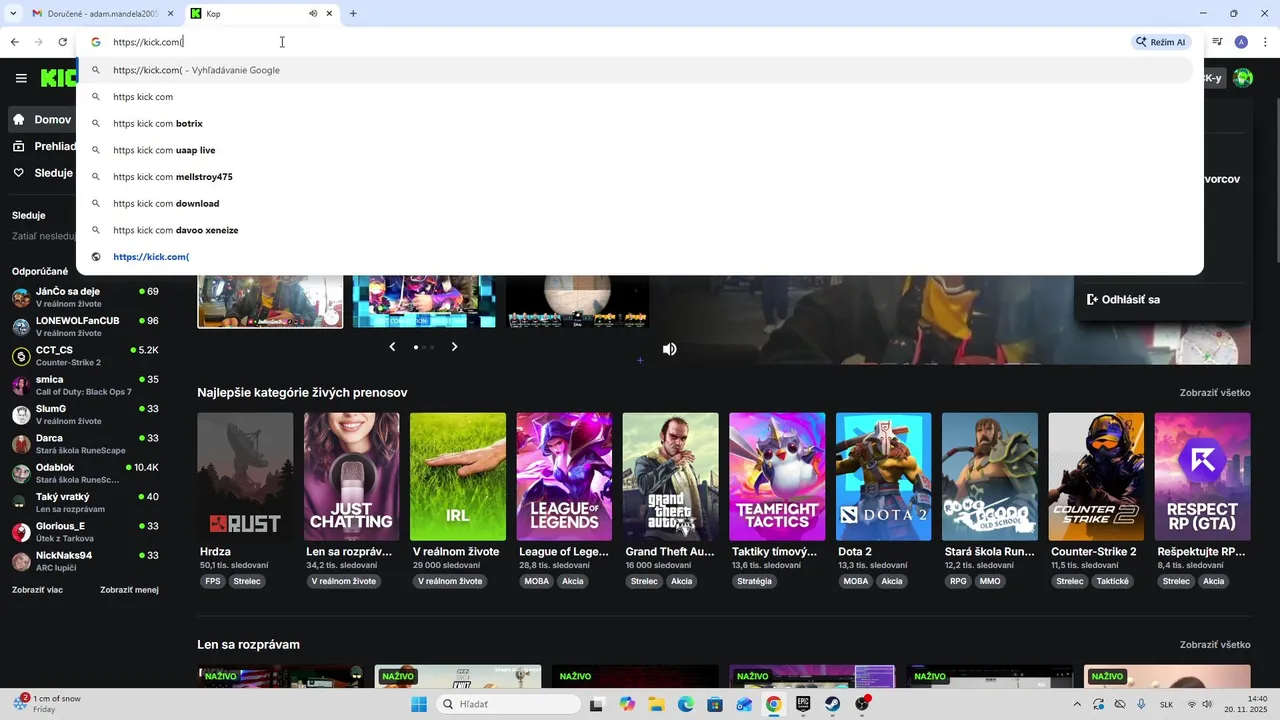Open Darca recommended channel

pyautogui.click(x=85, y=443)
